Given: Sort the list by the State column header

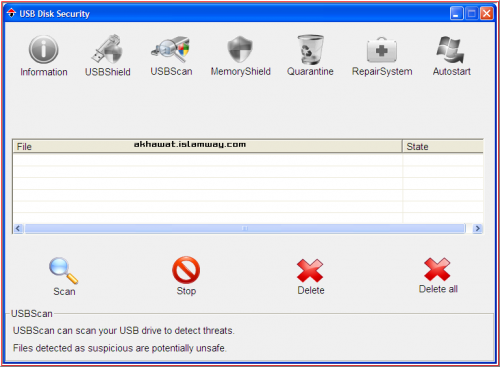Looking at the screenshot, I should (443, 147).
